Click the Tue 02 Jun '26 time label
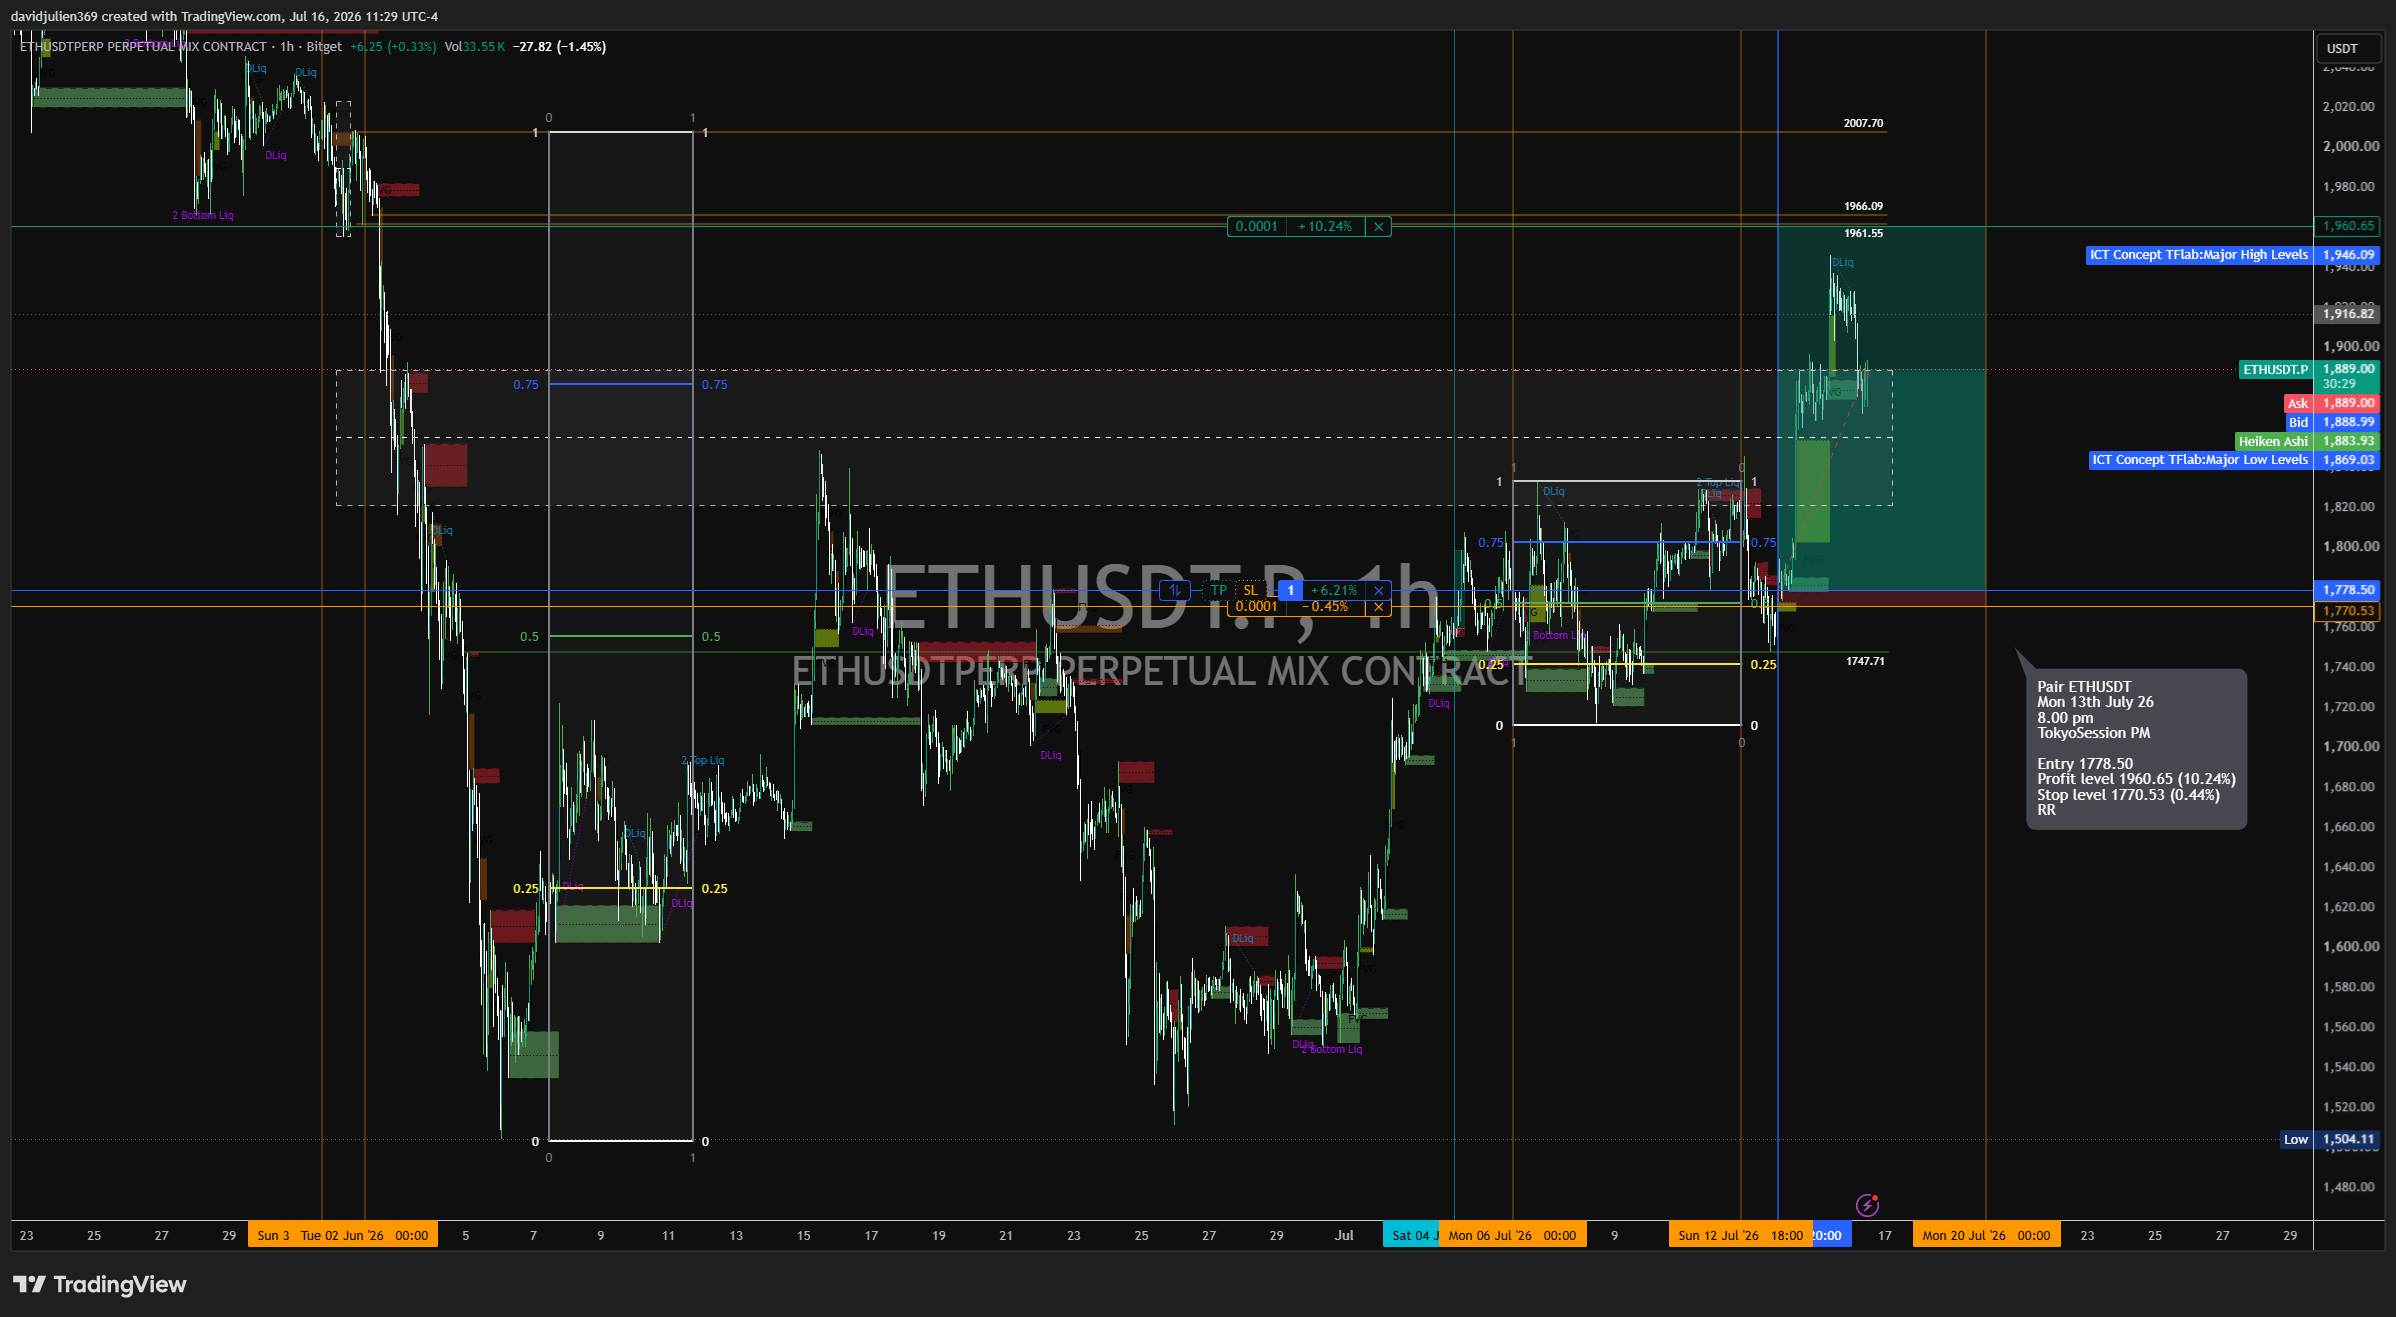This screenshot has width=2396, height=1317. (x=364, y=1236)
